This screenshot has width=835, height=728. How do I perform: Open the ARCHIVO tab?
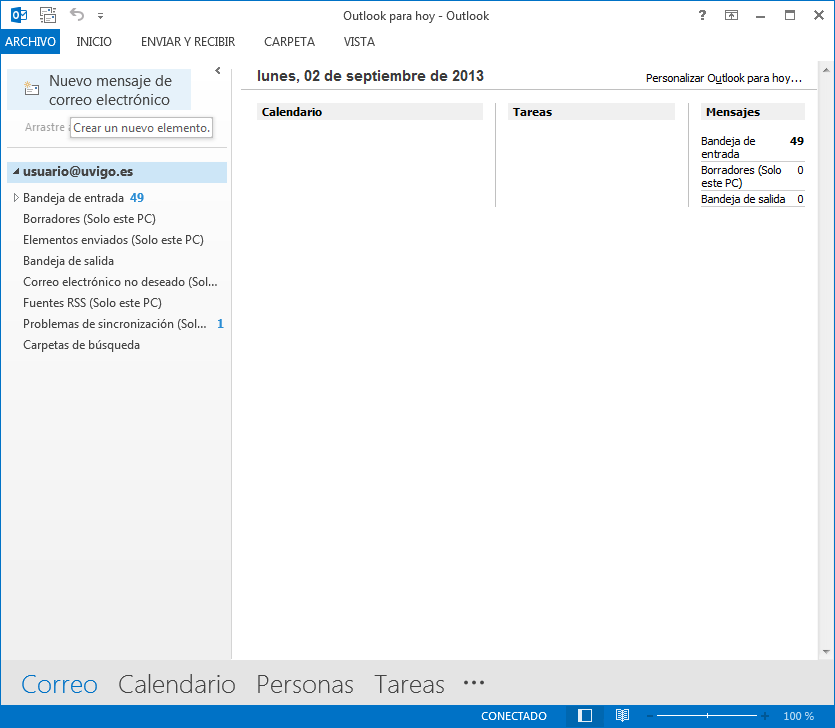[x=30, y=42]
